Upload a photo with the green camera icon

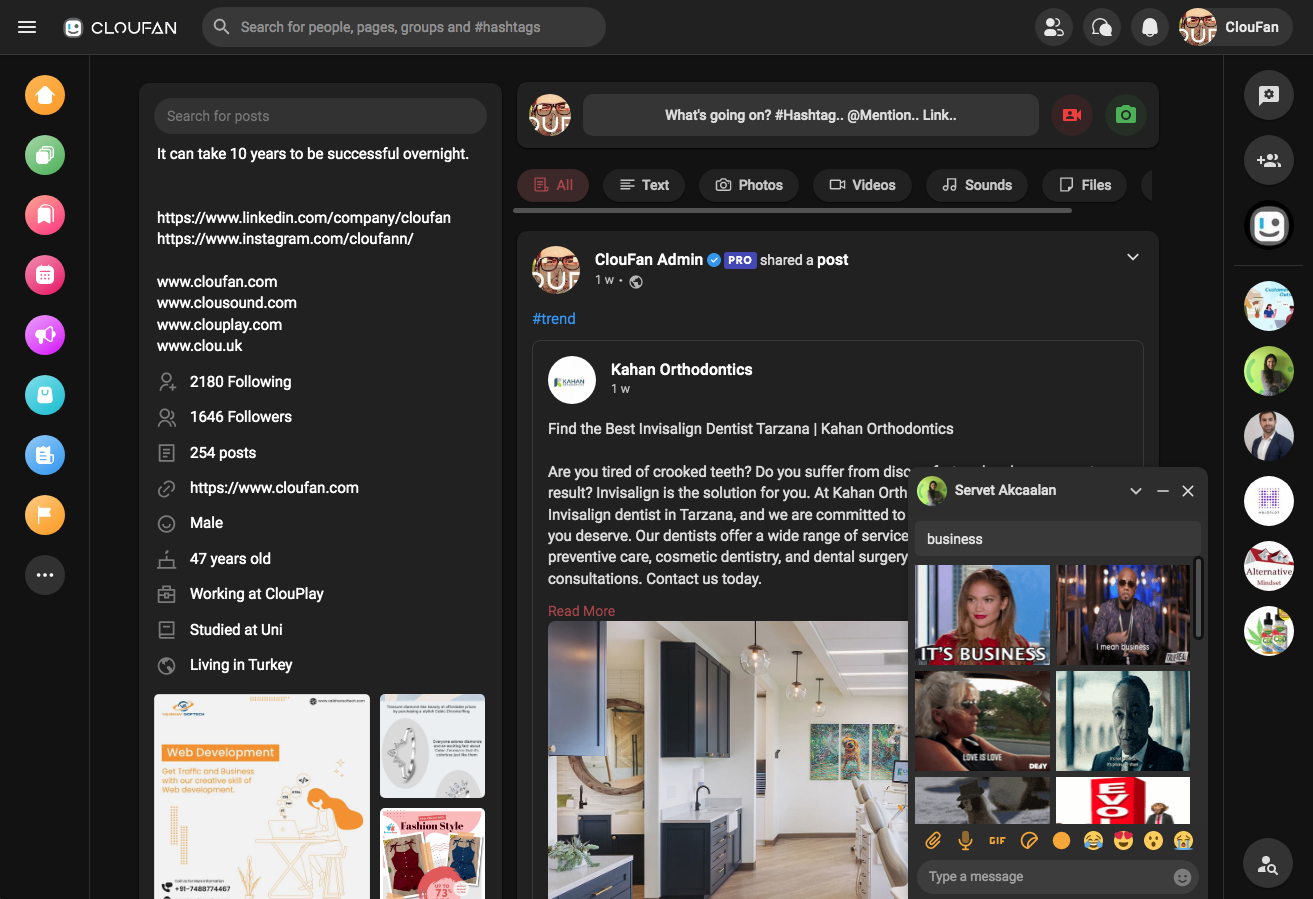click(x=1126, y=115)
